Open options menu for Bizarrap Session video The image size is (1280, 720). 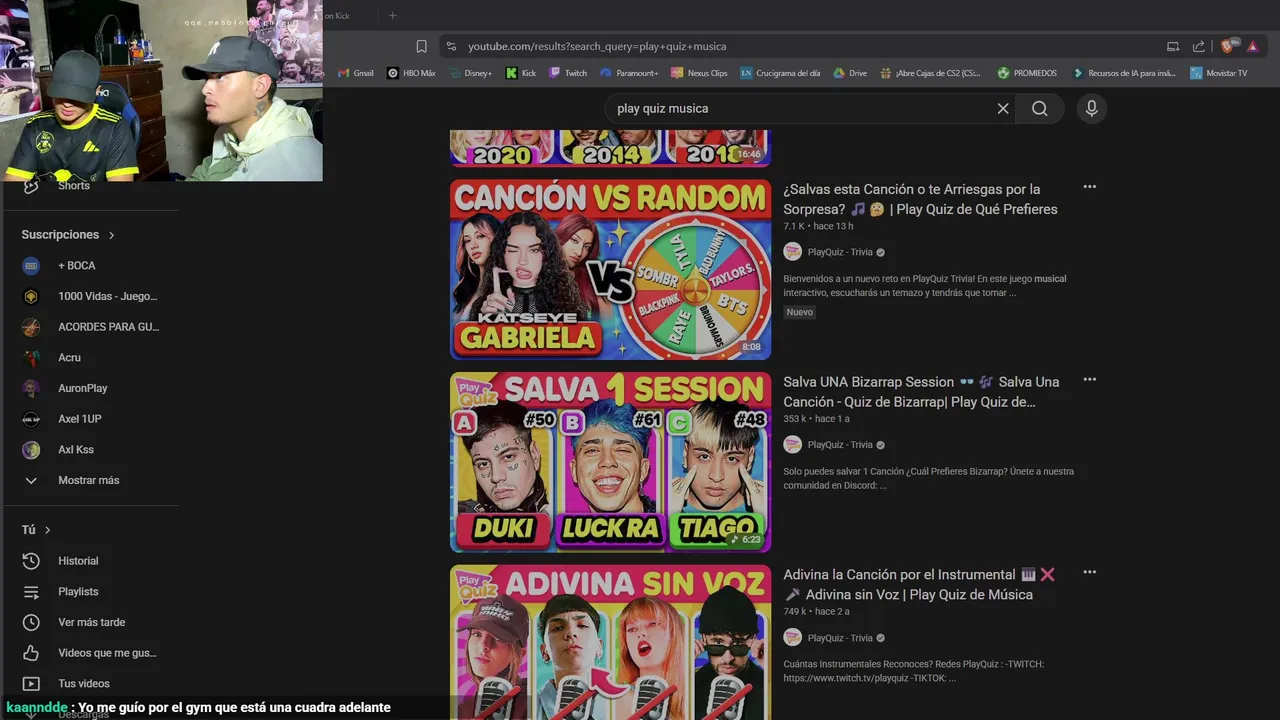tap(1089, 380)
